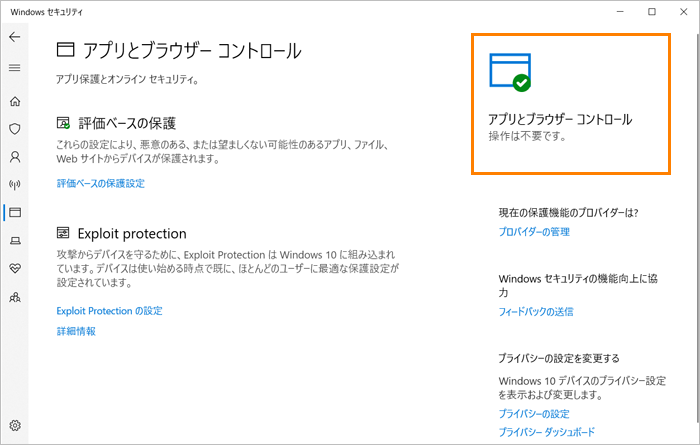Click the Exploit protection heading
Viewport: 700px width, 445px height.
pos(132,233)
